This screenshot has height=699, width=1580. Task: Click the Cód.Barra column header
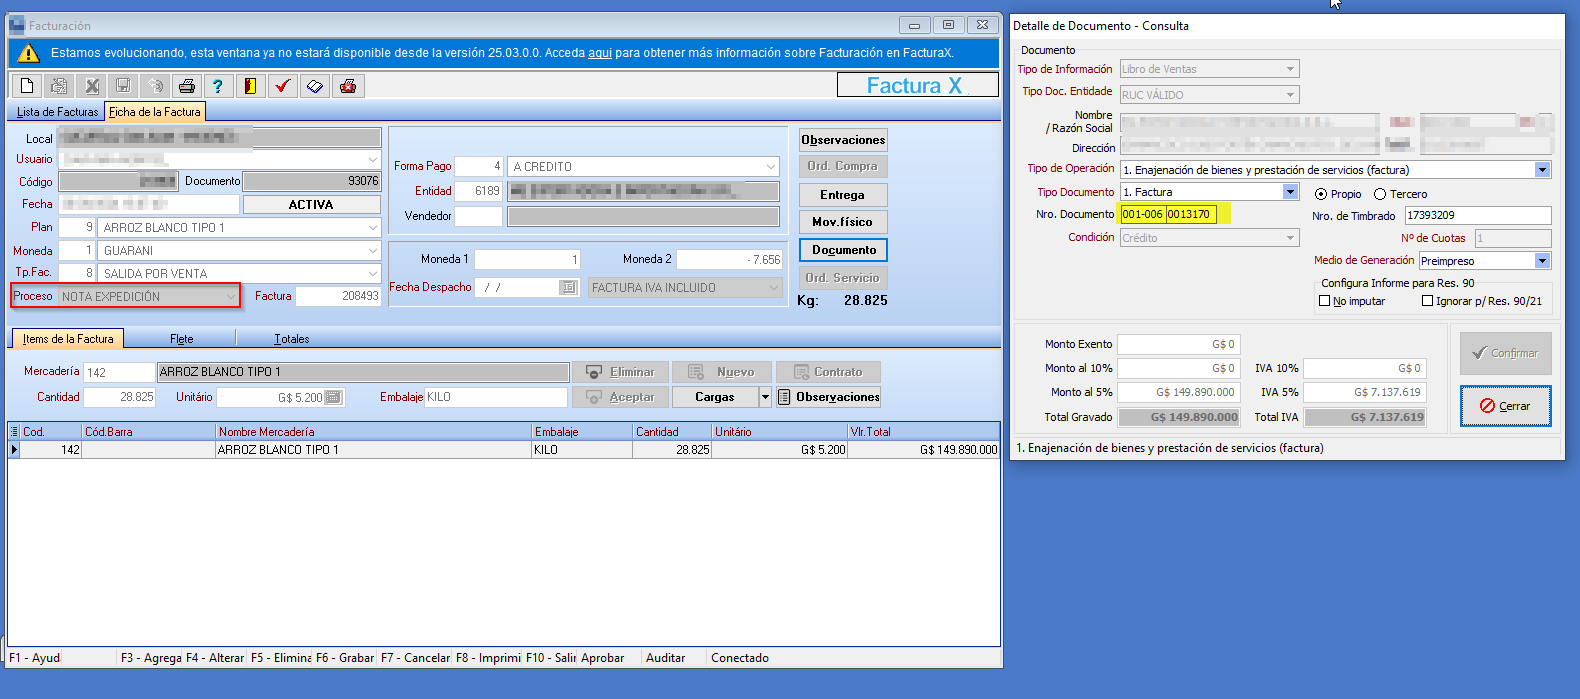coord(149,432)
